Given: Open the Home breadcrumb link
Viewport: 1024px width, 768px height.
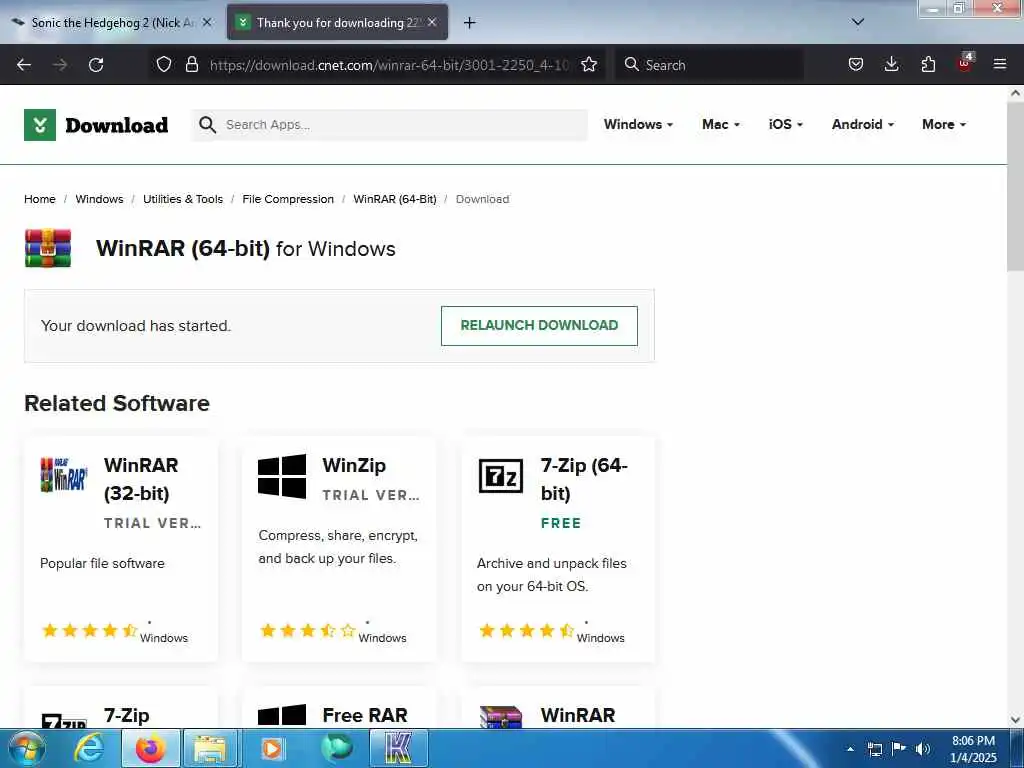Looking at the screenshot, I should point(40,199).
